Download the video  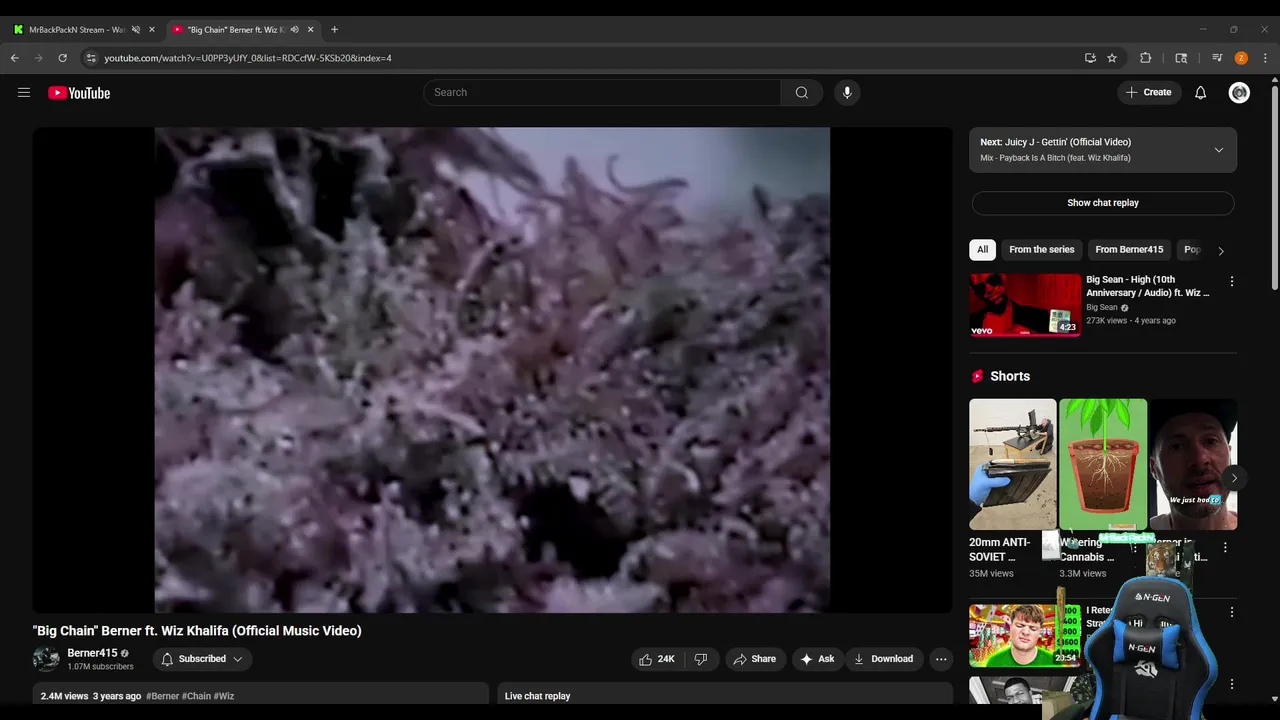click(x=883, y=659)
